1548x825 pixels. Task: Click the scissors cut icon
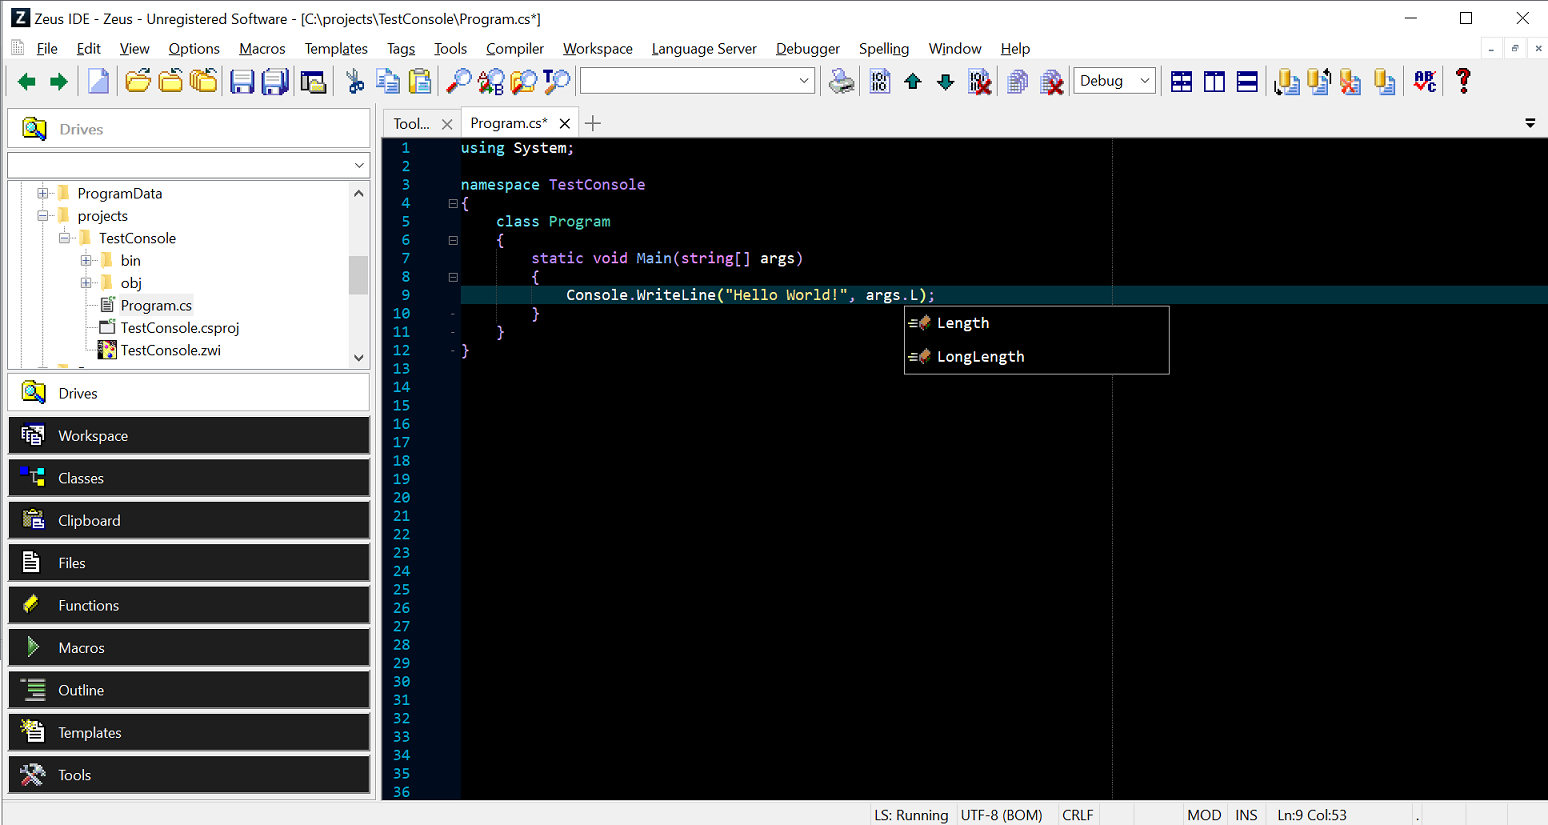pos(355,82)
